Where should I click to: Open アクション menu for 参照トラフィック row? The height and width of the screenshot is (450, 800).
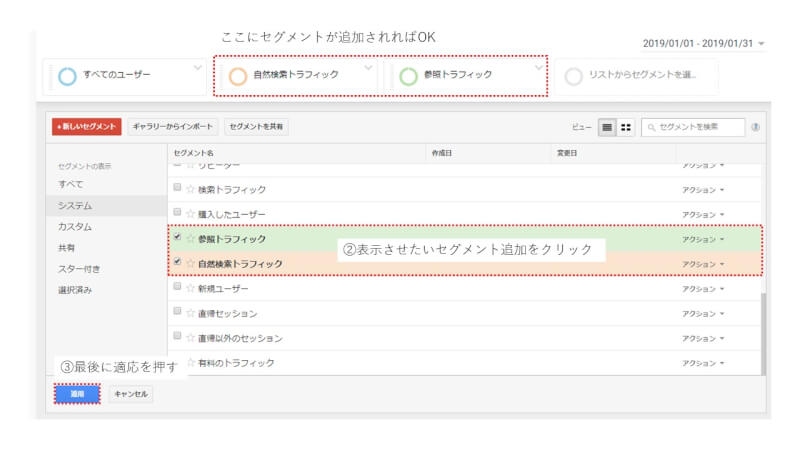(x=703, y=239)
